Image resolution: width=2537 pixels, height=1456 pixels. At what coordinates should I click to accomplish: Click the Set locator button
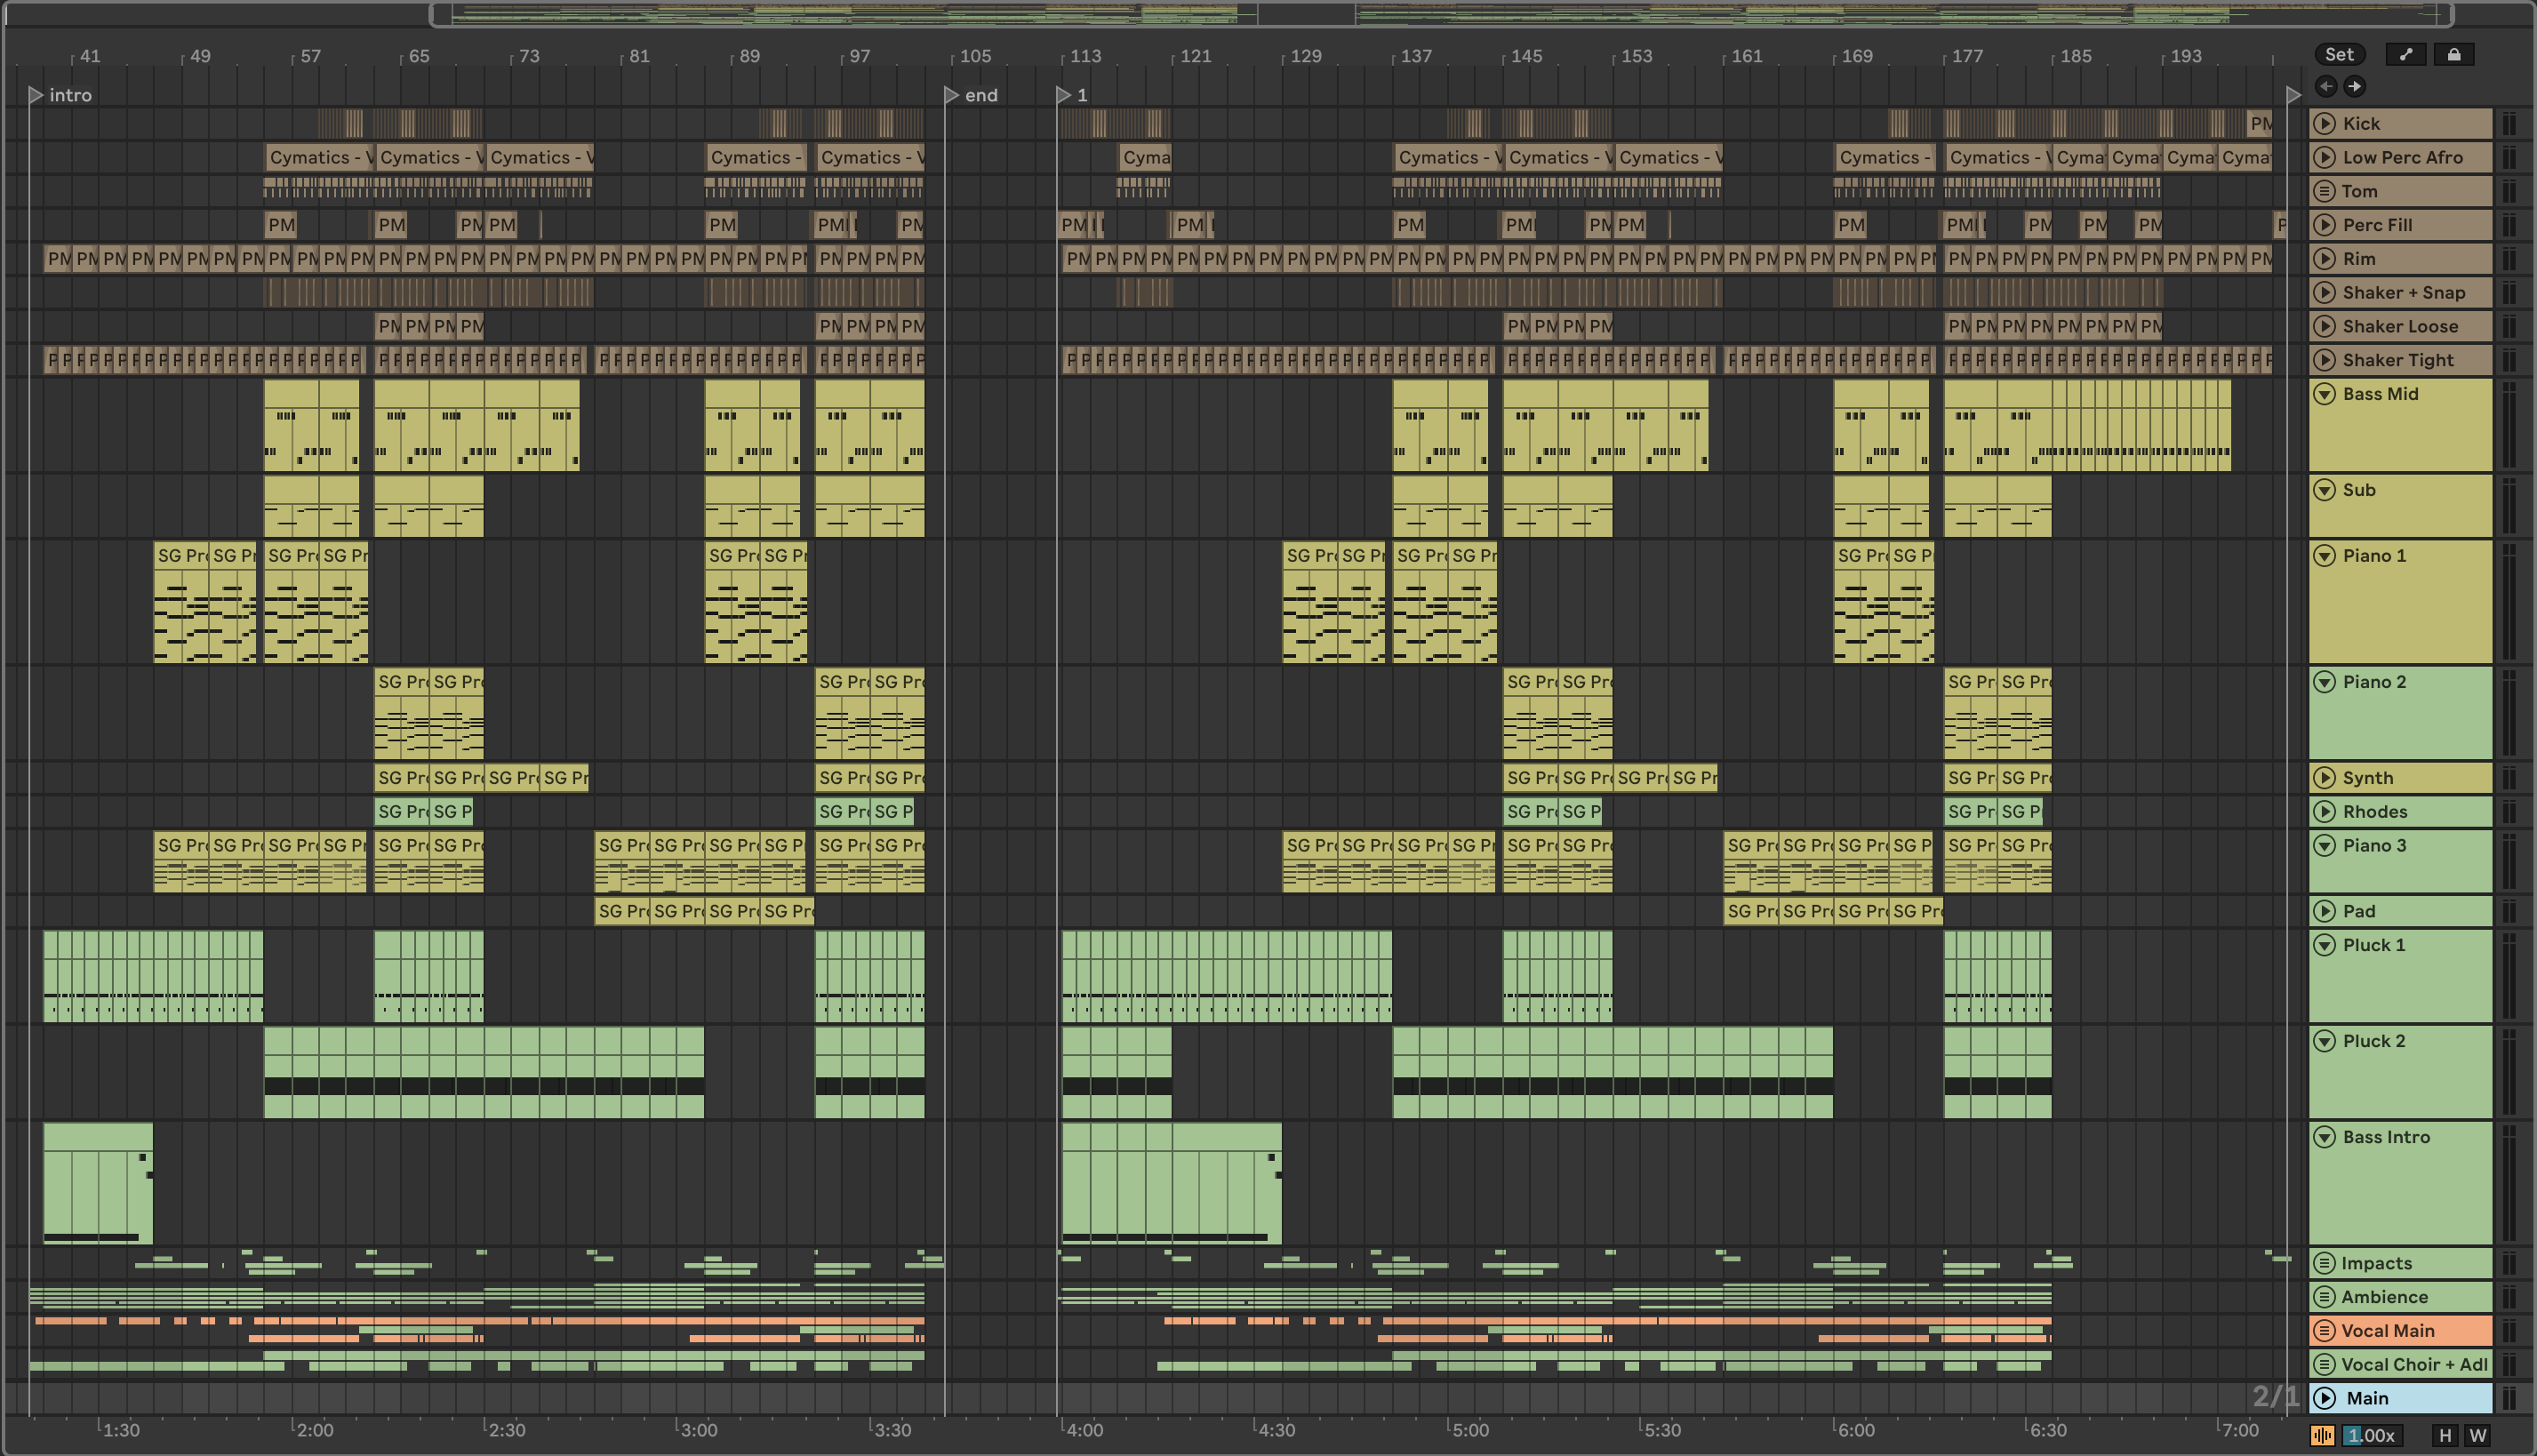pyautogui.click(x=2339, y=55)
